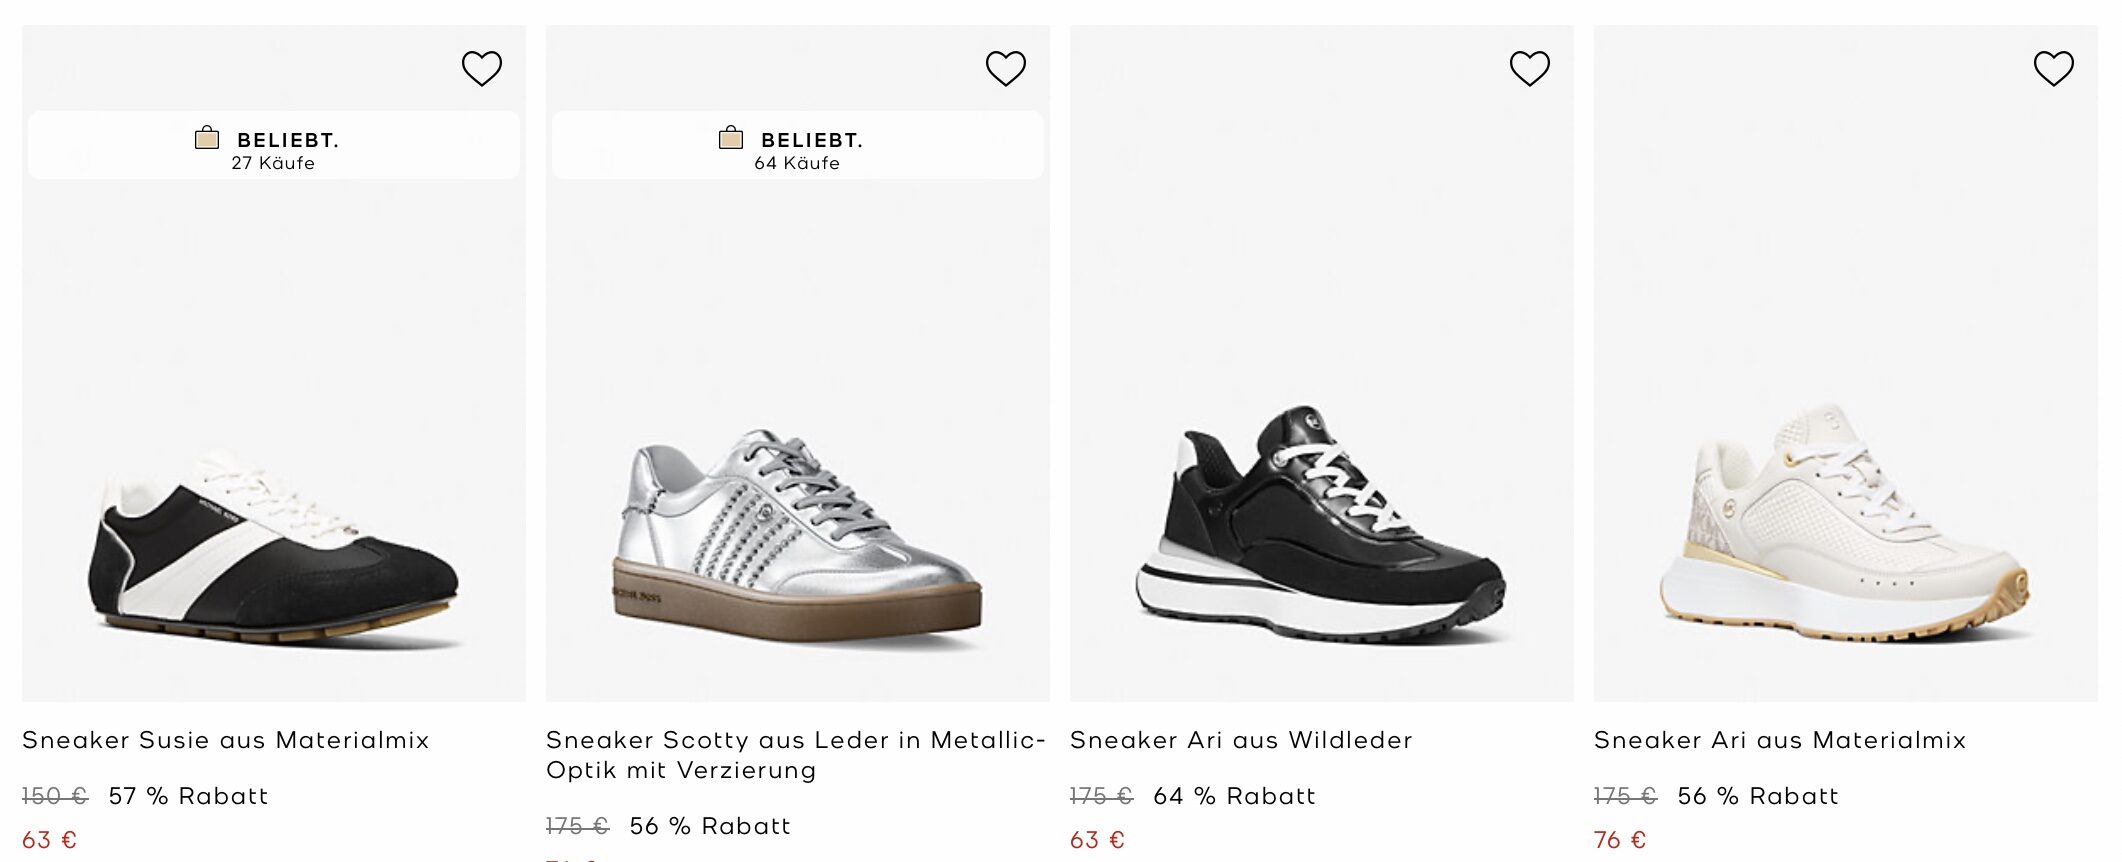Click the 63 € sale price of Sneaker Susie

(x=50, y=840)
